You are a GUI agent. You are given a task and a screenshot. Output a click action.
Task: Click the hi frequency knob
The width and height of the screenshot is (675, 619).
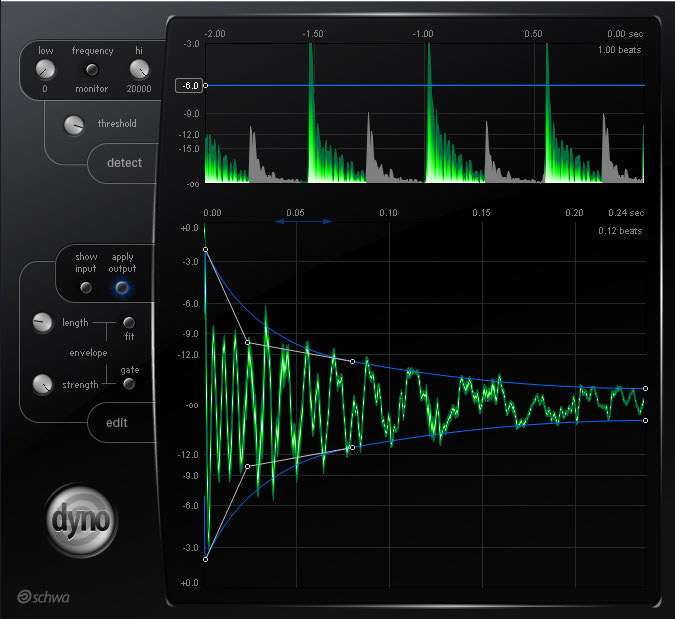(139, 70)
